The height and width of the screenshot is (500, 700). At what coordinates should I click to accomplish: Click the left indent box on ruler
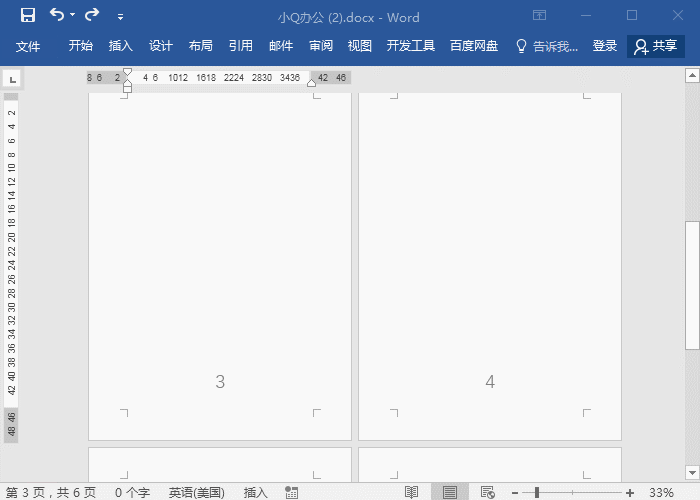pos(127,89)
